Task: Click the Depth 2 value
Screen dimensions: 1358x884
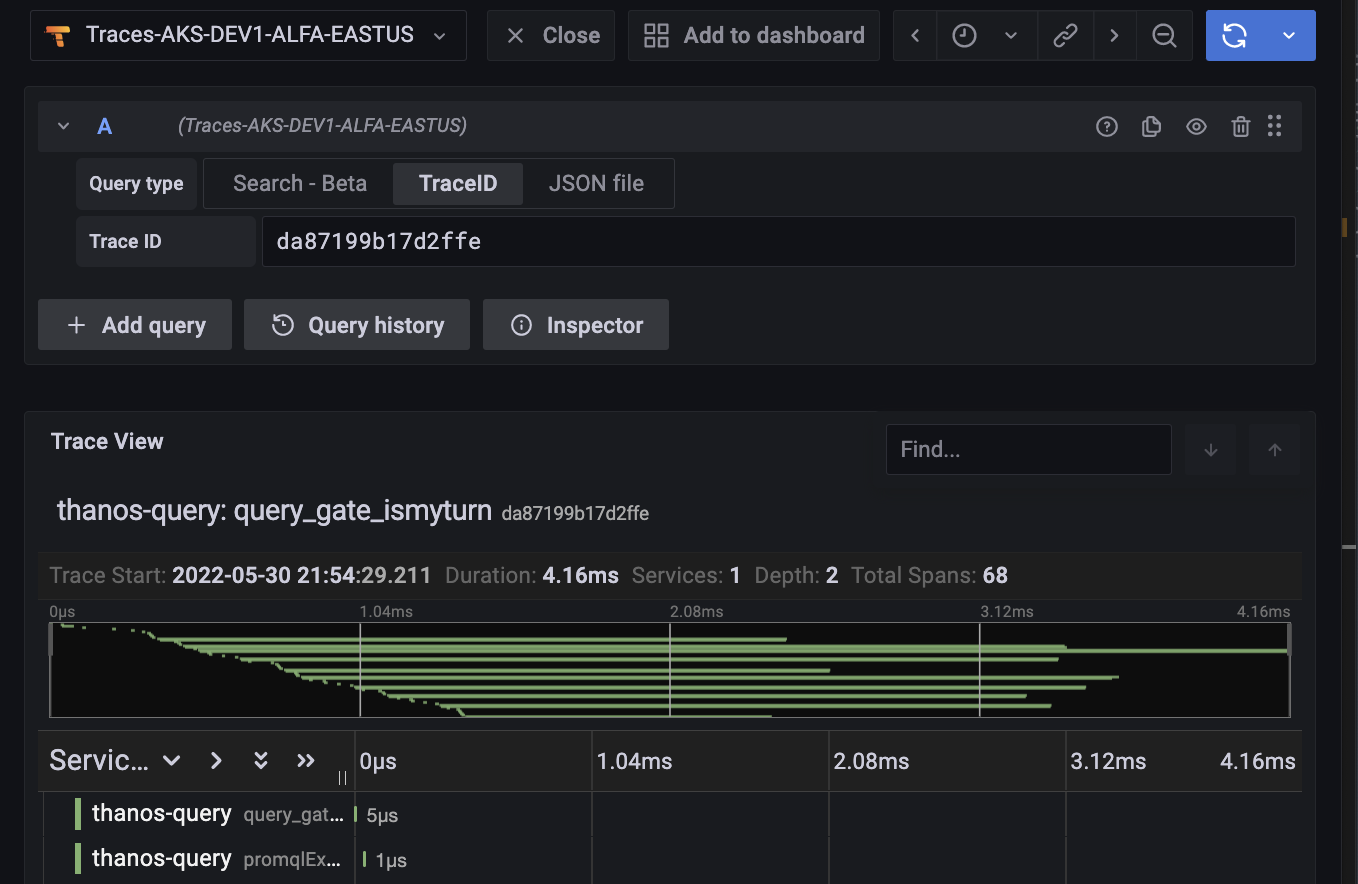Action: [x=832, y=575]
